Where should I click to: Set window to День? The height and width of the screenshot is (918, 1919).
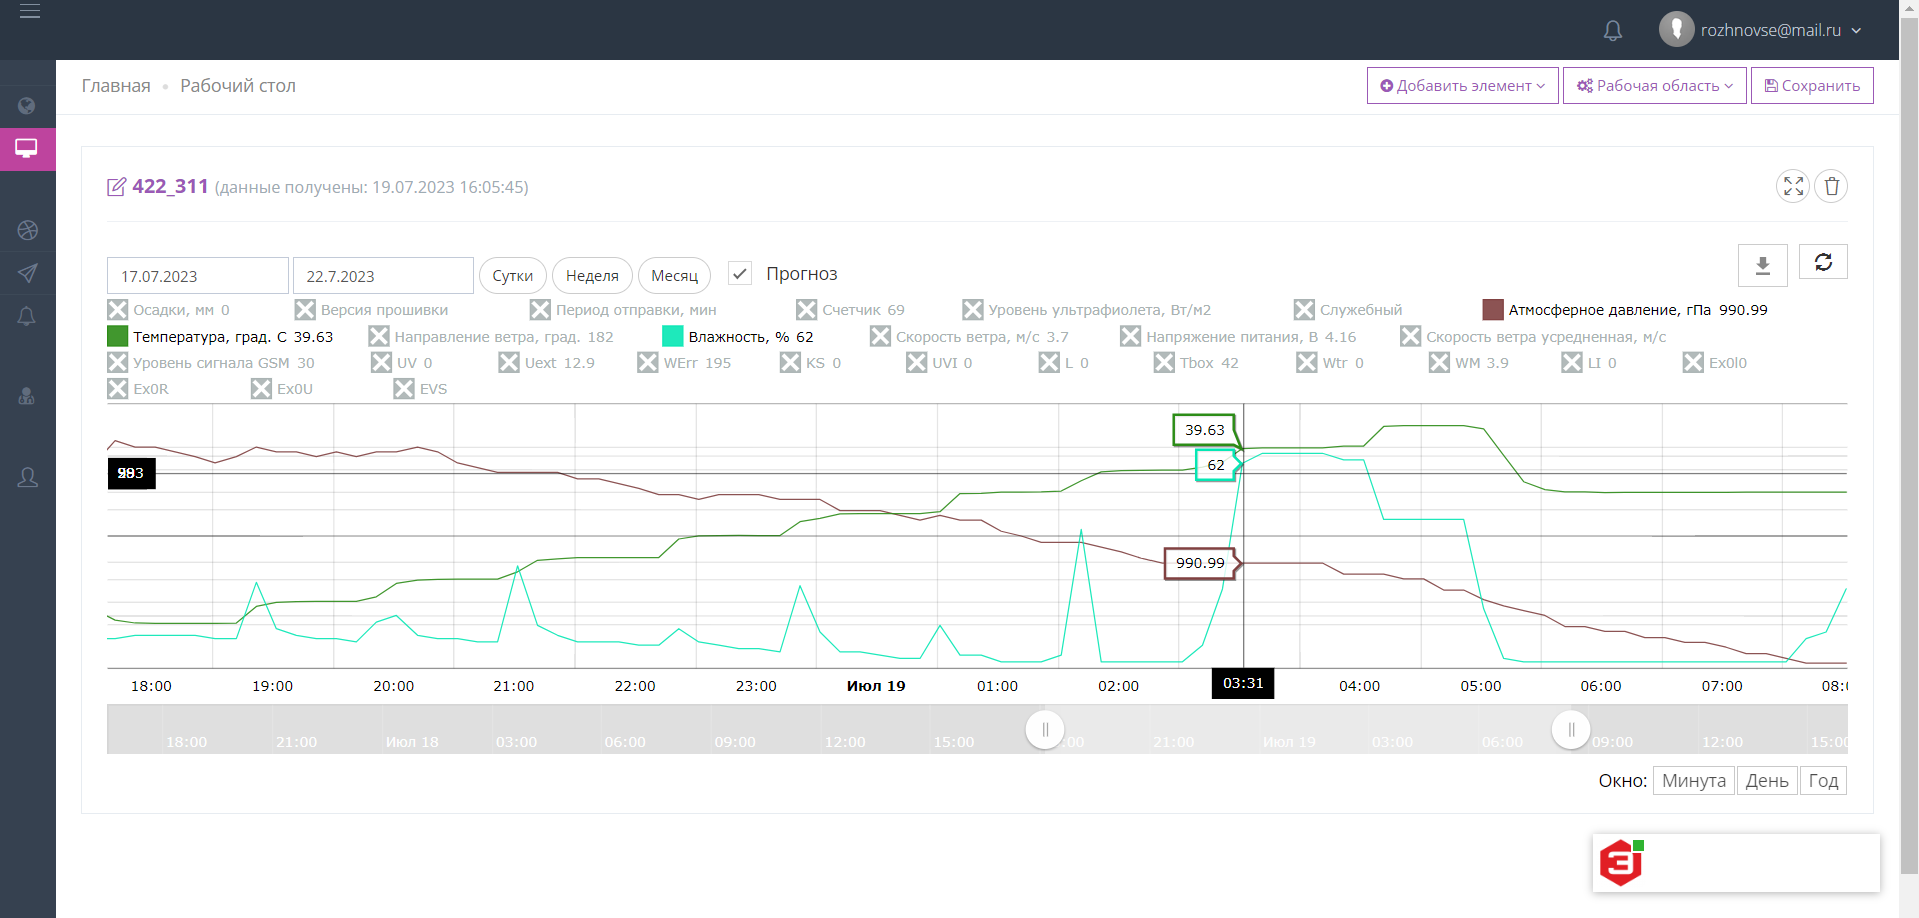coord(1766,781)
